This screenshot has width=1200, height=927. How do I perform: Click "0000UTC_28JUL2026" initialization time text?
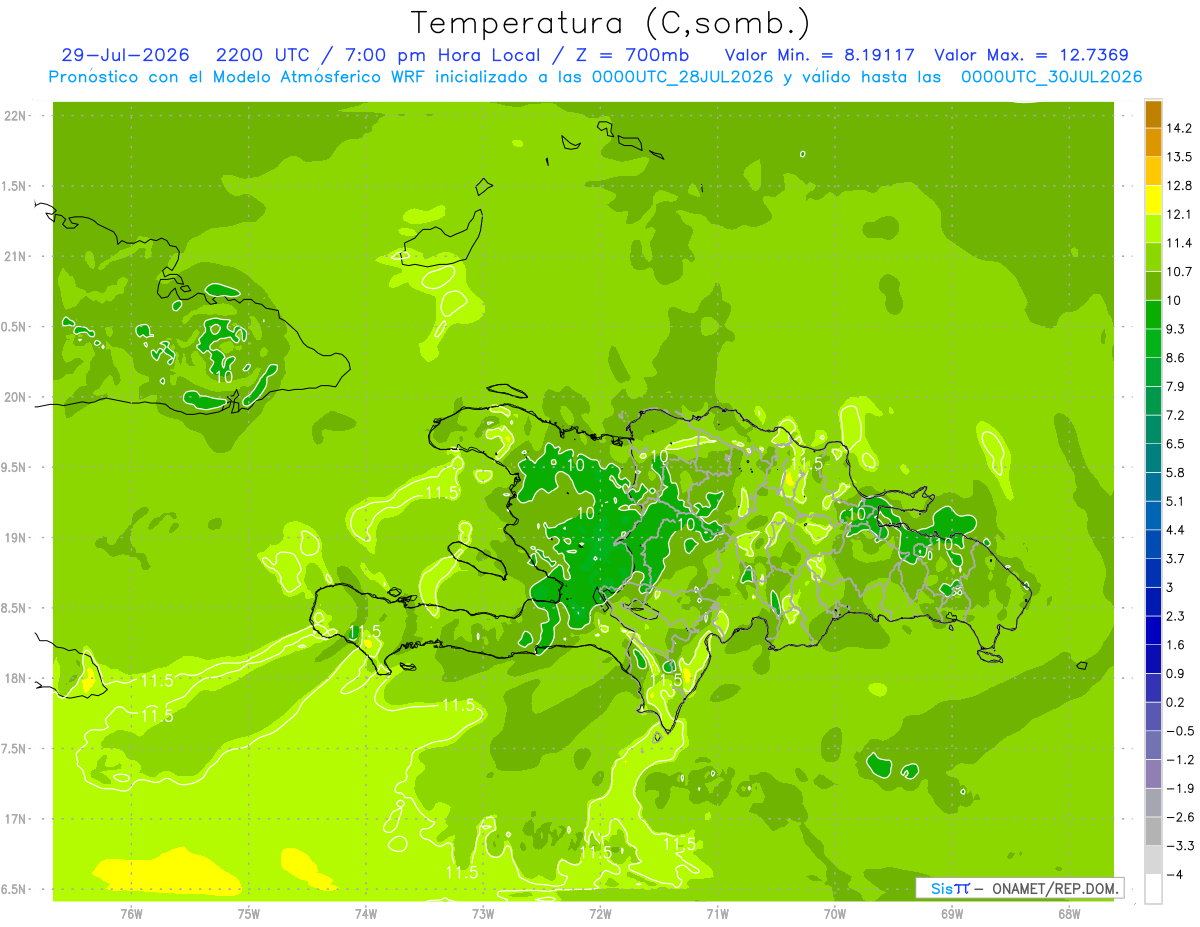click(x=683, y=77)
